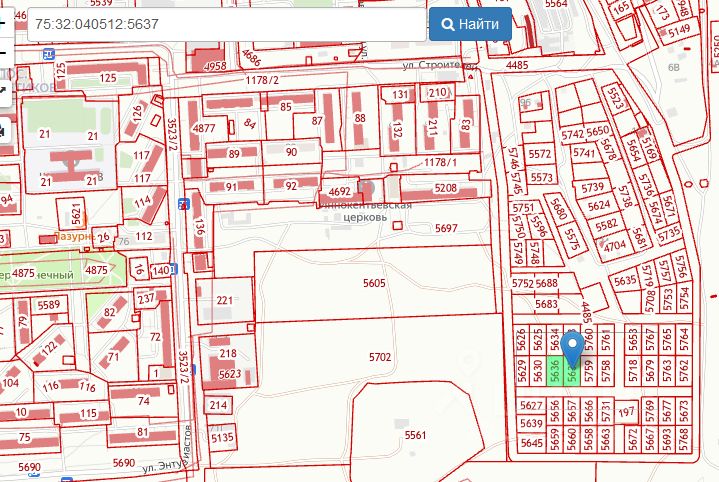
Task: Click the Иннокентьевская церковь landmark icon
Action: [365, 188]
